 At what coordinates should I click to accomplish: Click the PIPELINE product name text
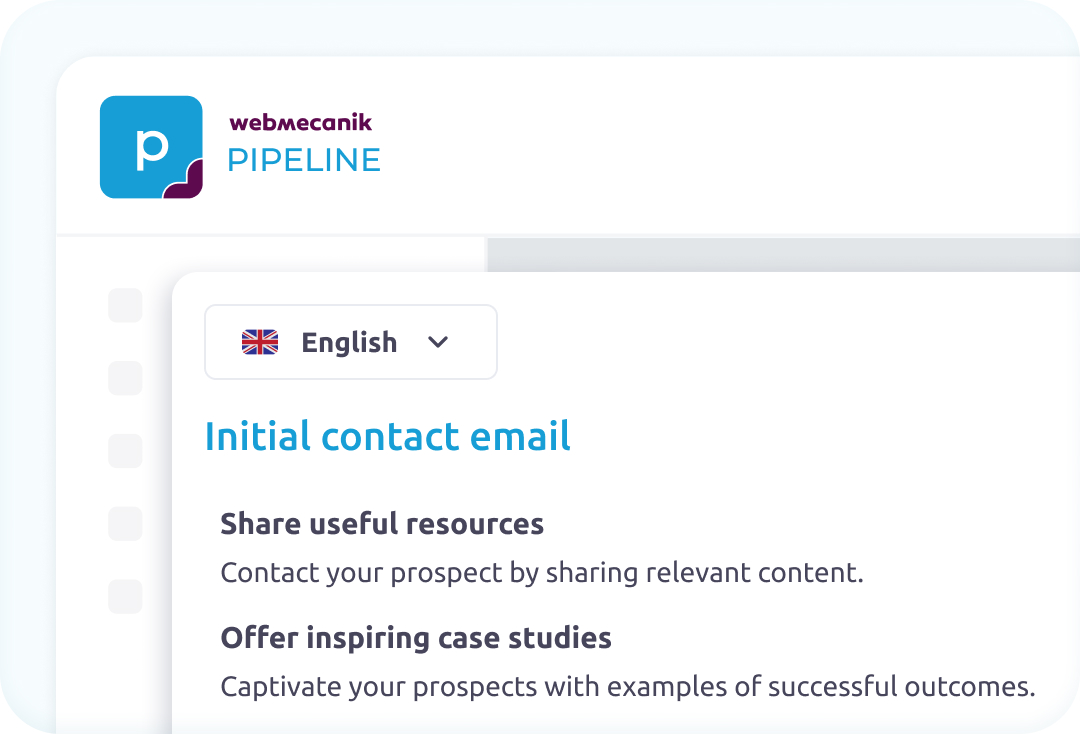(304, 160)
